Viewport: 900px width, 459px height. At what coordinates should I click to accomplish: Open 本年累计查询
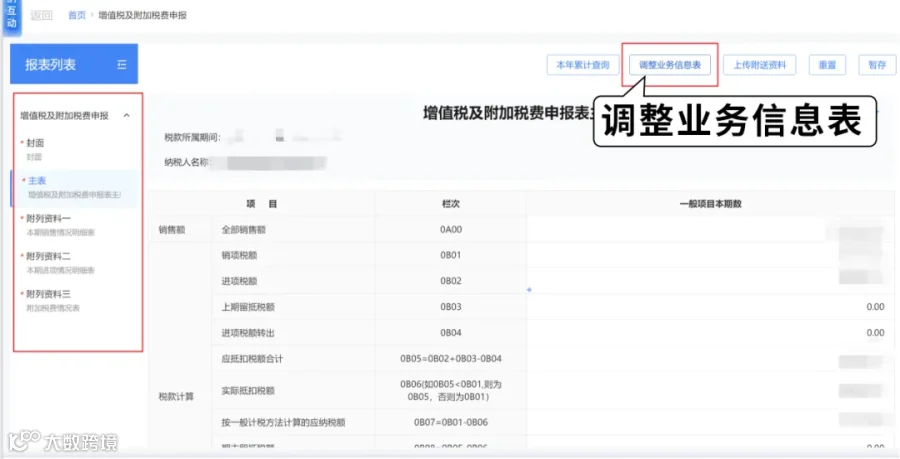(x=583, y=65)
